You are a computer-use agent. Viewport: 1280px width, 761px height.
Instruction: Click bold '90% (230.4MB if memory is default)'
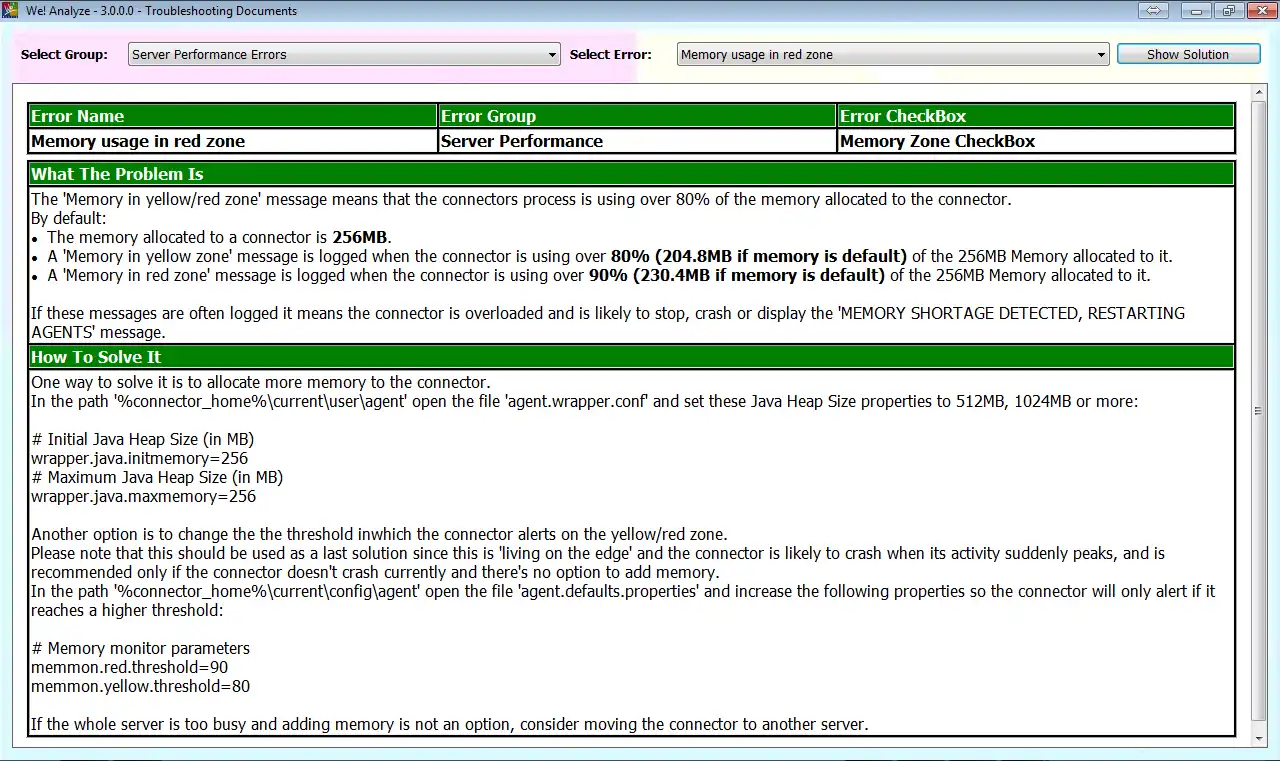click(737, 275)
